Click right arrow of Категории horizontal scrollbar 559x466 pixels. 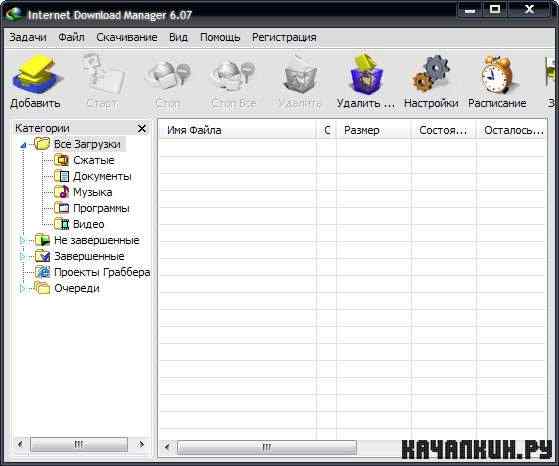click(142, 444)
